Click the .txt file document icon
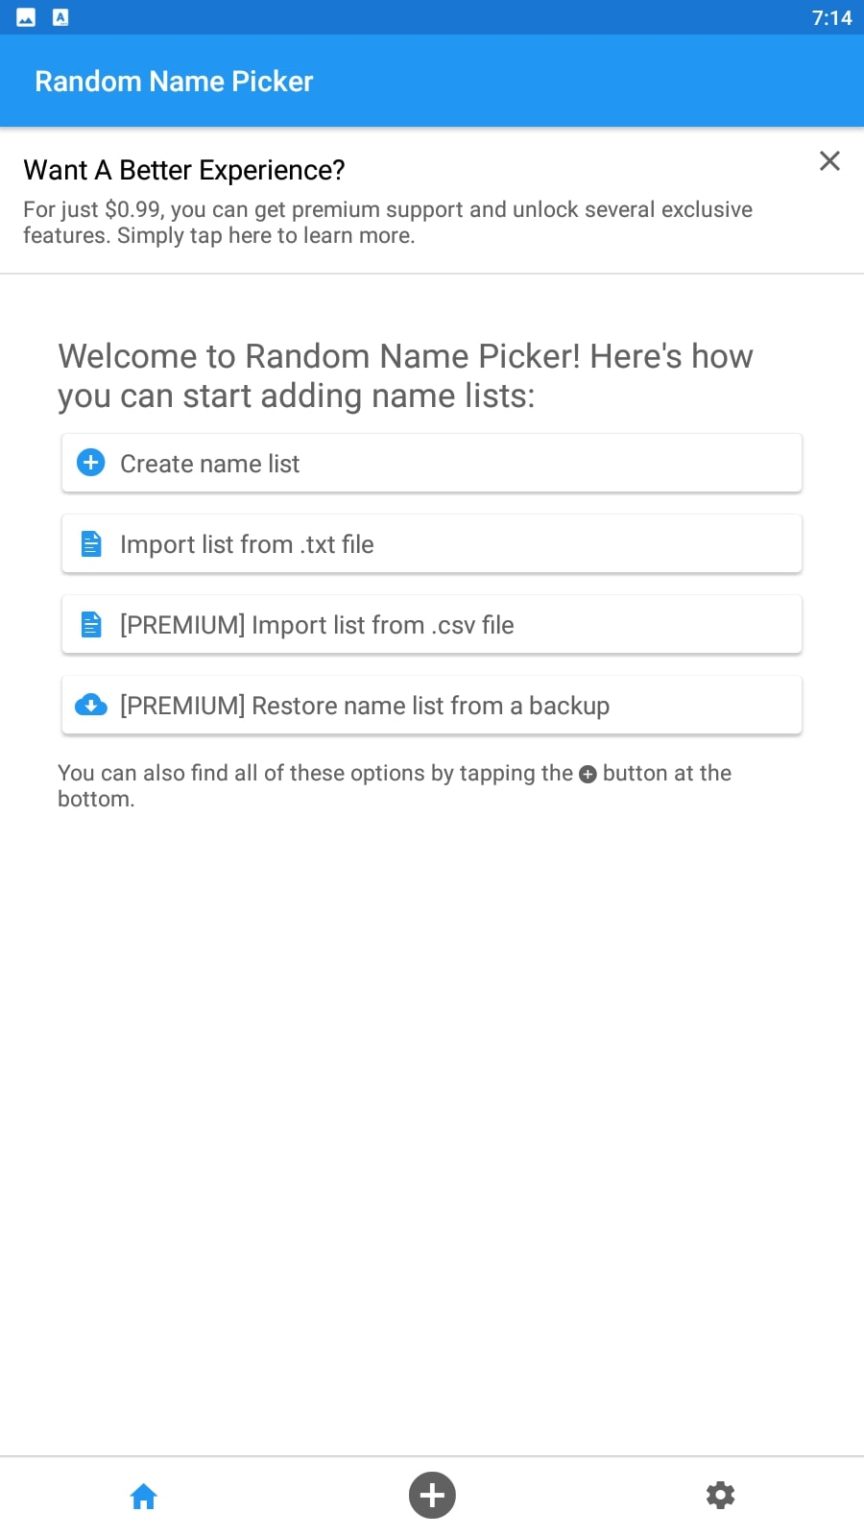 (x=90, y=543)
